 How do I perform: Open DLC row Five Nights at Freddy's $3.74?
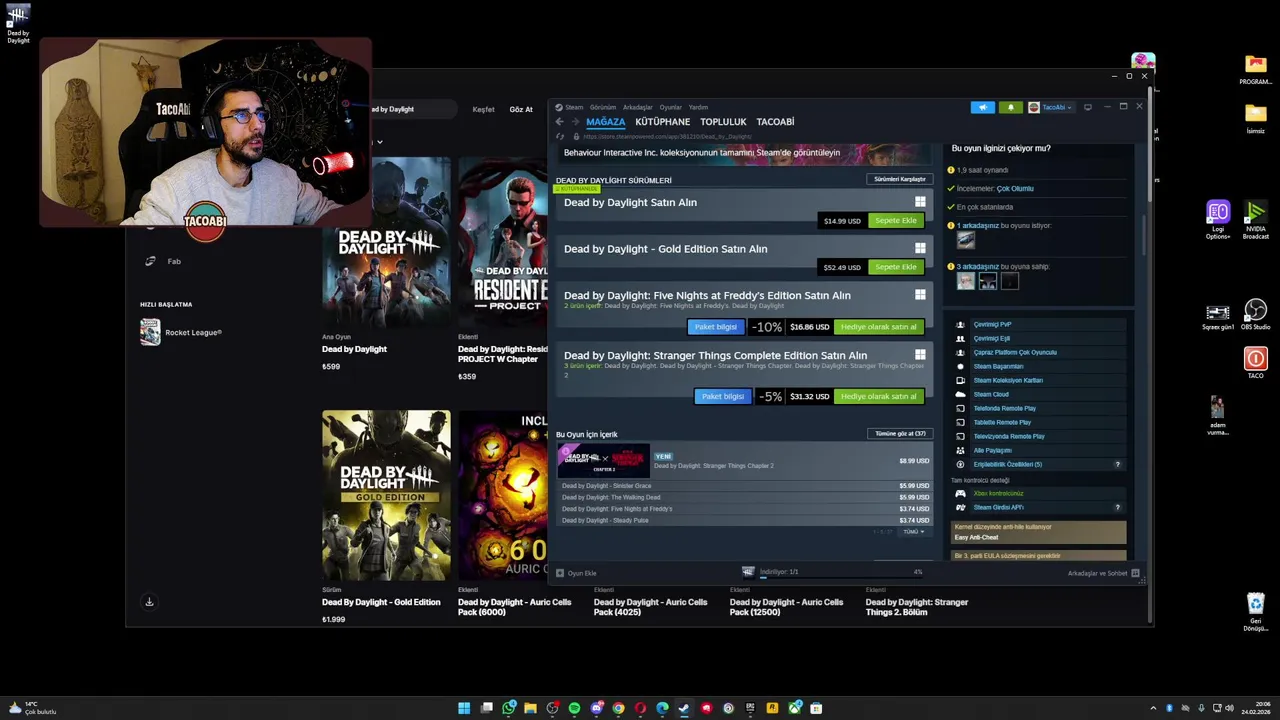[x=745, y=509]
